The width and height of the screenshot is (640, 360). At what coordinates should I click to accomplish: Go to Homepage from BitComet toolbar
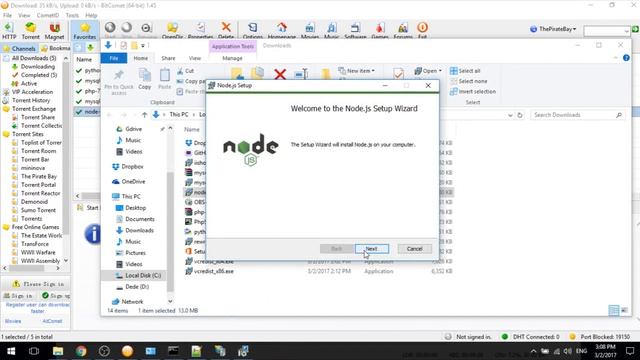pyautogui.click(x=282, y=31)
